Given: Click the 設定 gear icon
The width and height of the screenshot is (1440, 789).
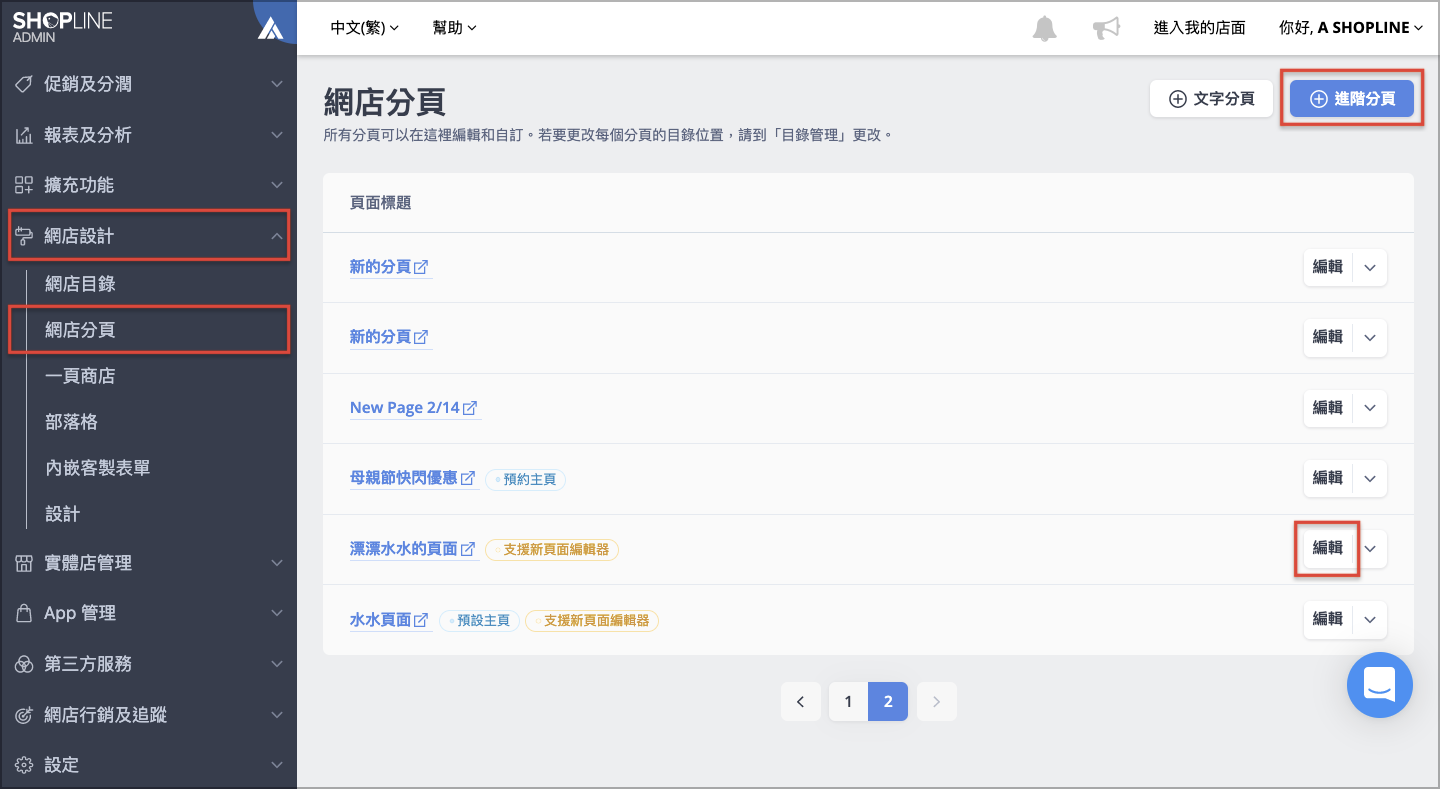Looking at the screenshot, I should coord(23,765).
